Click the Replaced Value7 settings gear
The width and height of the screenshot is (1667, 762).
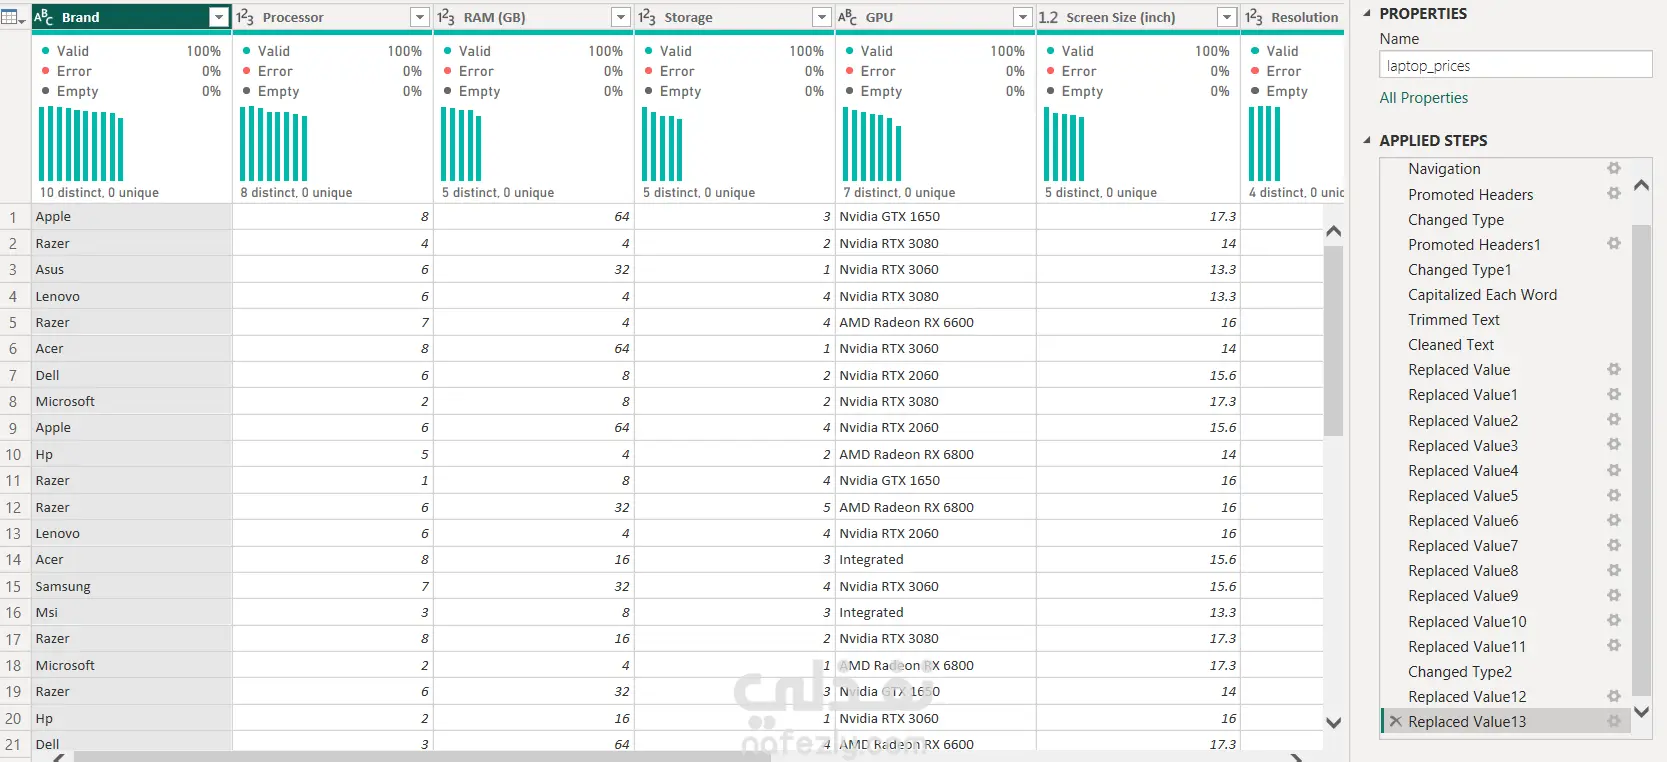point(1614,545)
